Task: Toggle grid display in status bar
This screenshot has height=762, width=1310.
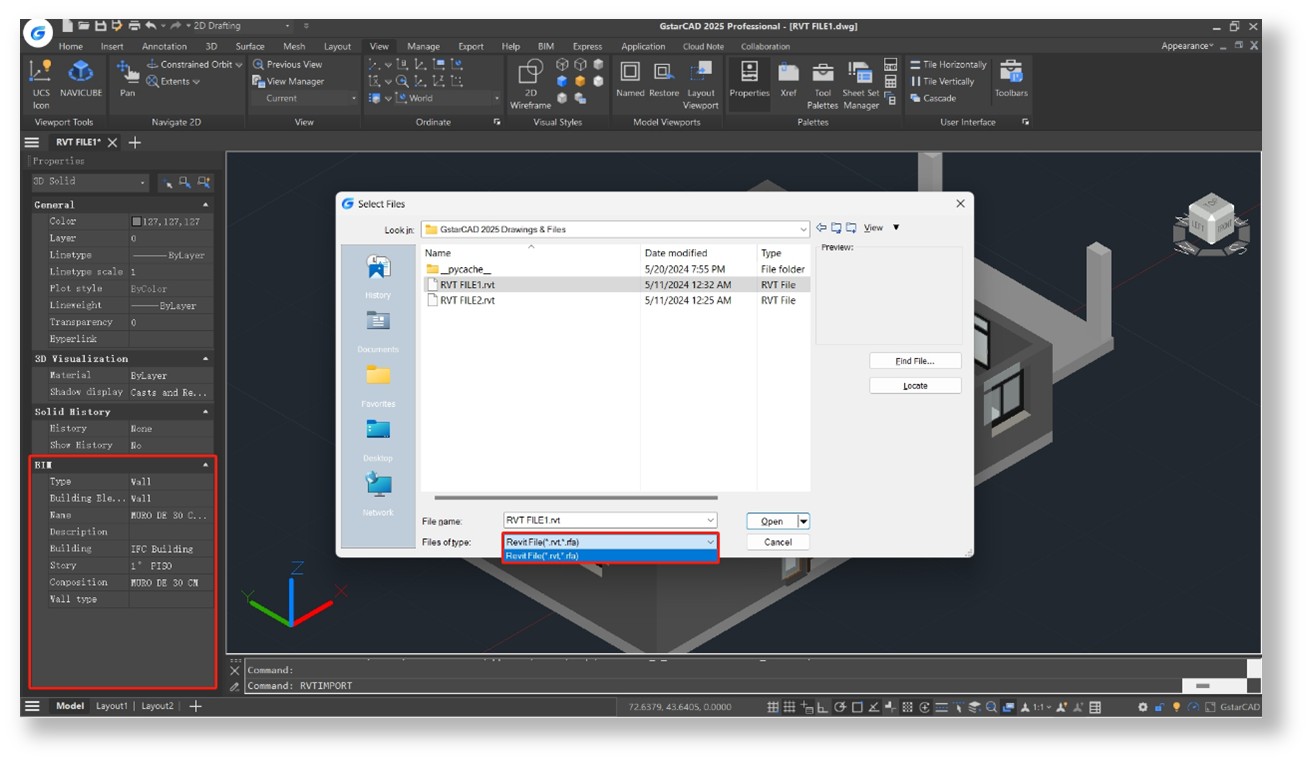Action: point(773,707)
